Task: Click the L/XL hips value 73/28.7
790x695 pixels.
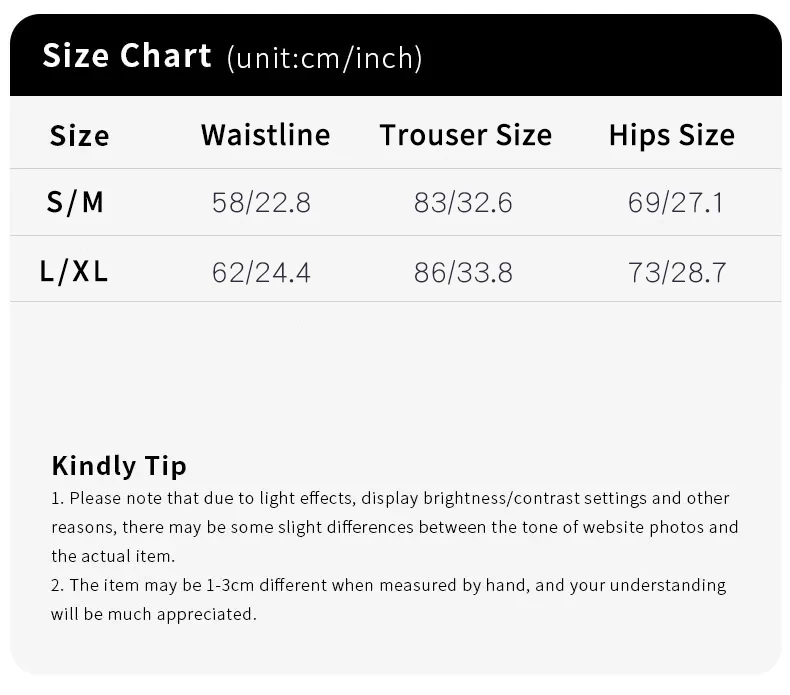Action: tap(677, 272)
